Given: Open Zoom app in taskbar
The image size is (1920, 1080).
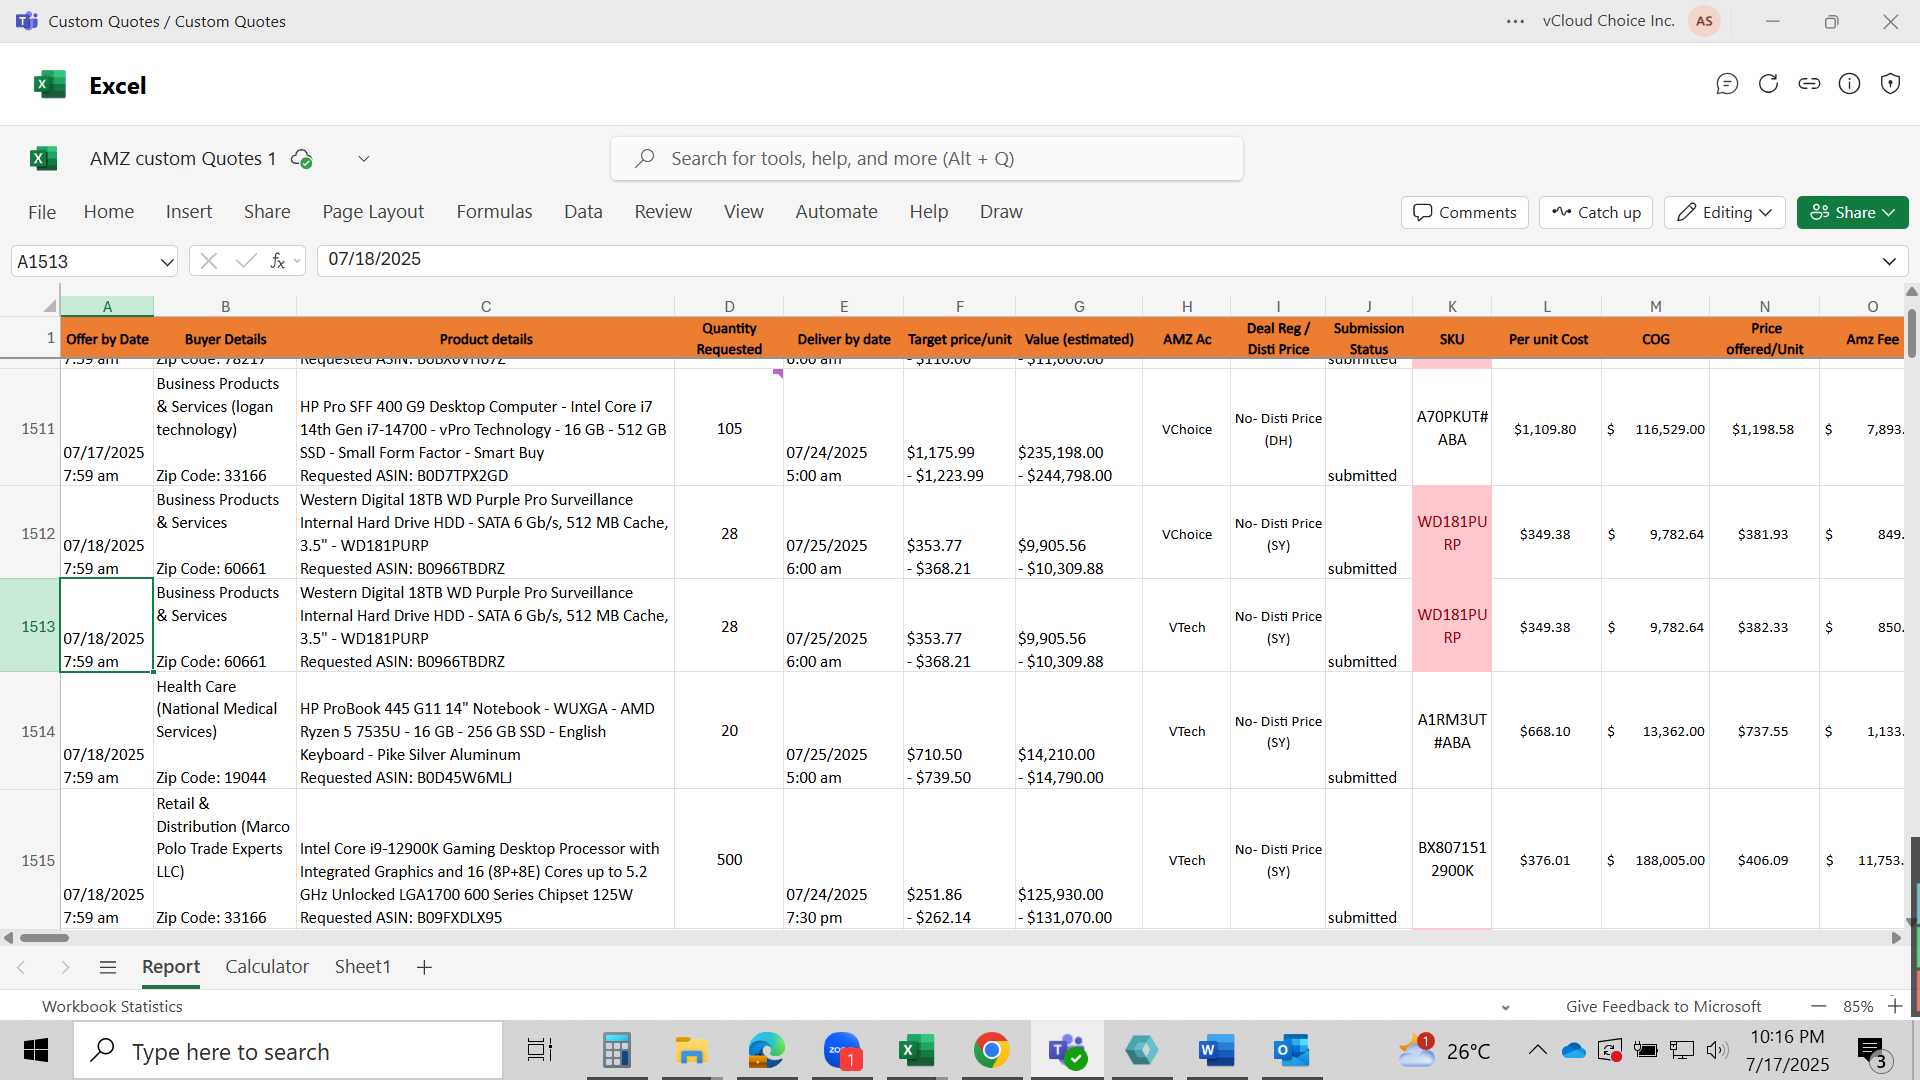Looking at the screenshot, I should coord(842,1050).
